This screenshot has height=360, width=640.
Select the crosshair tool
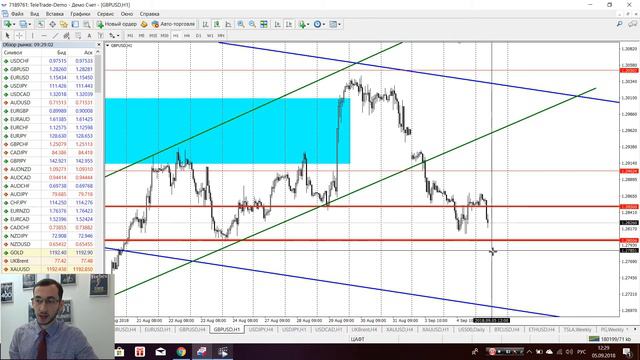19,36
